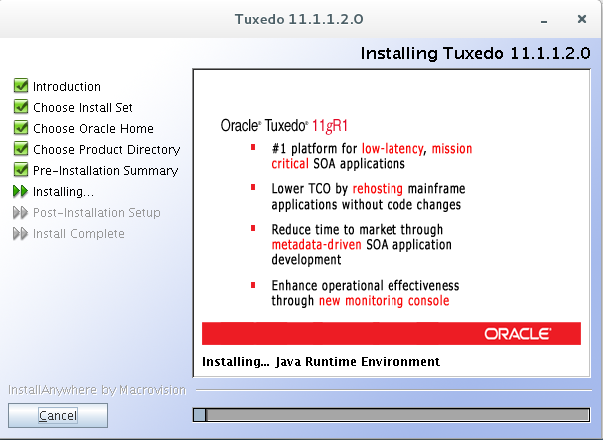Click the new monitoring console bullet text

click(365, 293)
